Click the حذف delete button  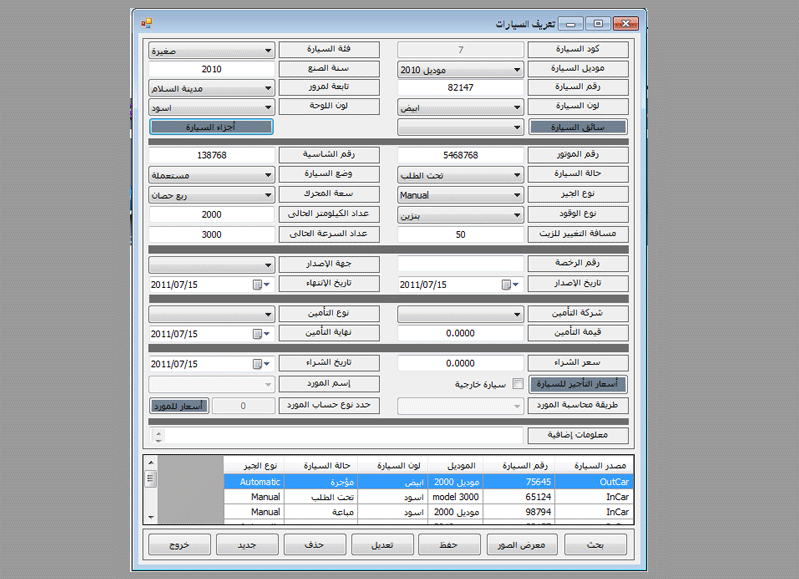314,545
